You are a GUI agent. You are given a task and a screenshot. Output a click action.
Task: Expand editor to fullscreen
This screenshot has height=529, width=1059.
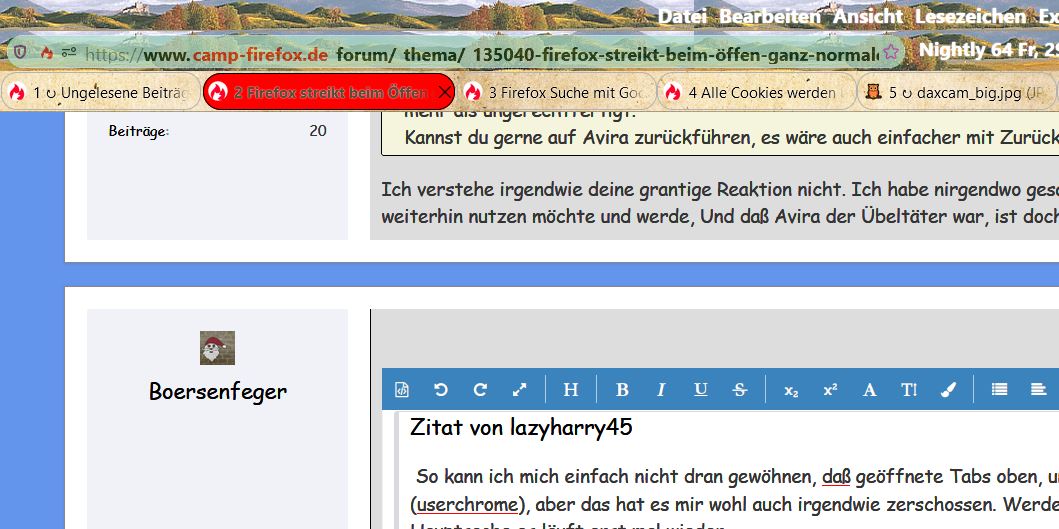click(x=519, y=390)
